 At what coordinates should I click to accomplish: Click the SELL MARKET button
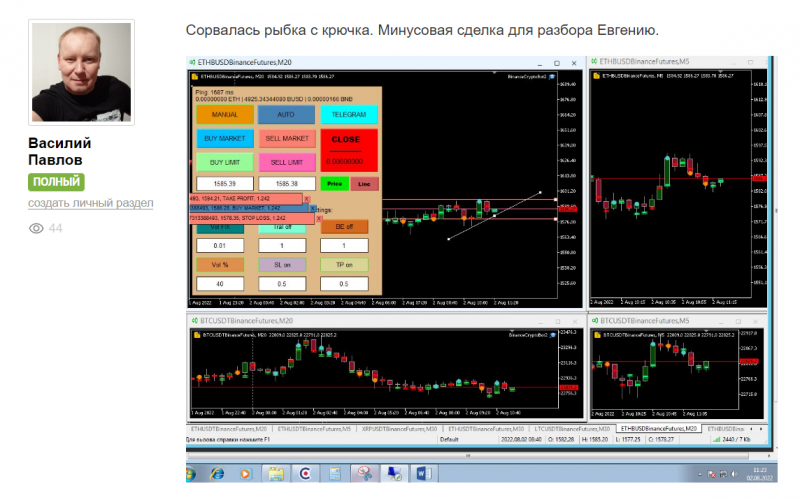287,138
